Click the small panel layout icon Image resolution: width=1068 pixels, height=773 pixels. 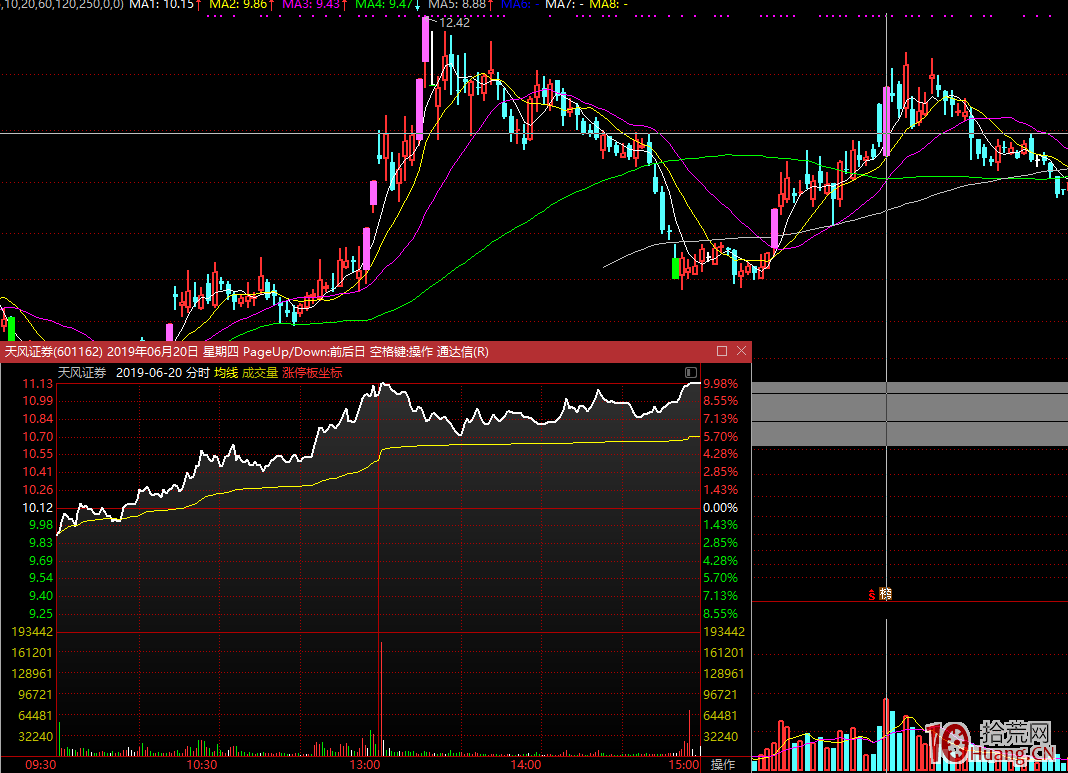(x=690, y=372)
